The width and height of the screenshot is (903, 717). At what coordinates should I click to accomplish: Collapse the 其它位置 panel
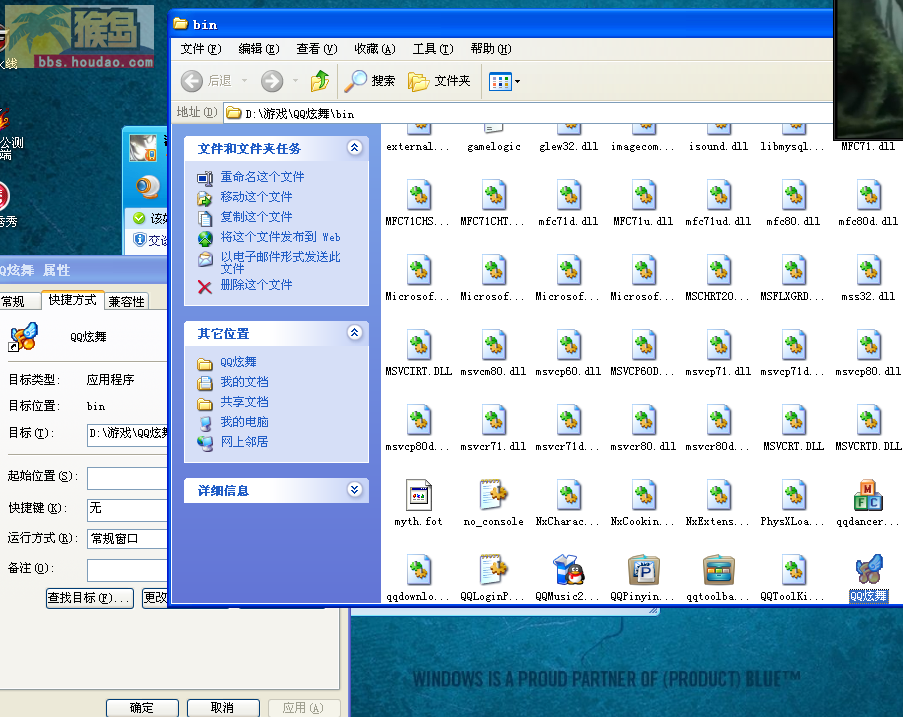click(355, 332)
